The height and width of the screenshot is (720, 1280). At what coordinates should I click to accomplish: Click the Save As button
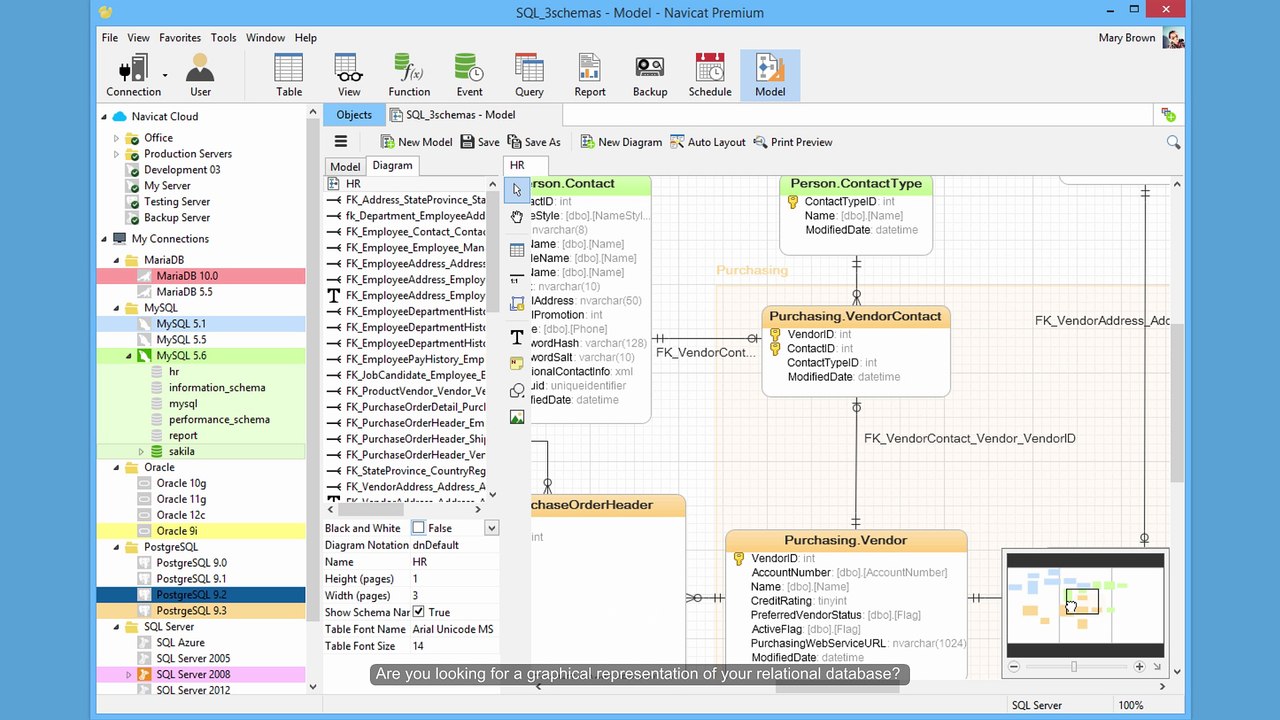click(534, 142)
